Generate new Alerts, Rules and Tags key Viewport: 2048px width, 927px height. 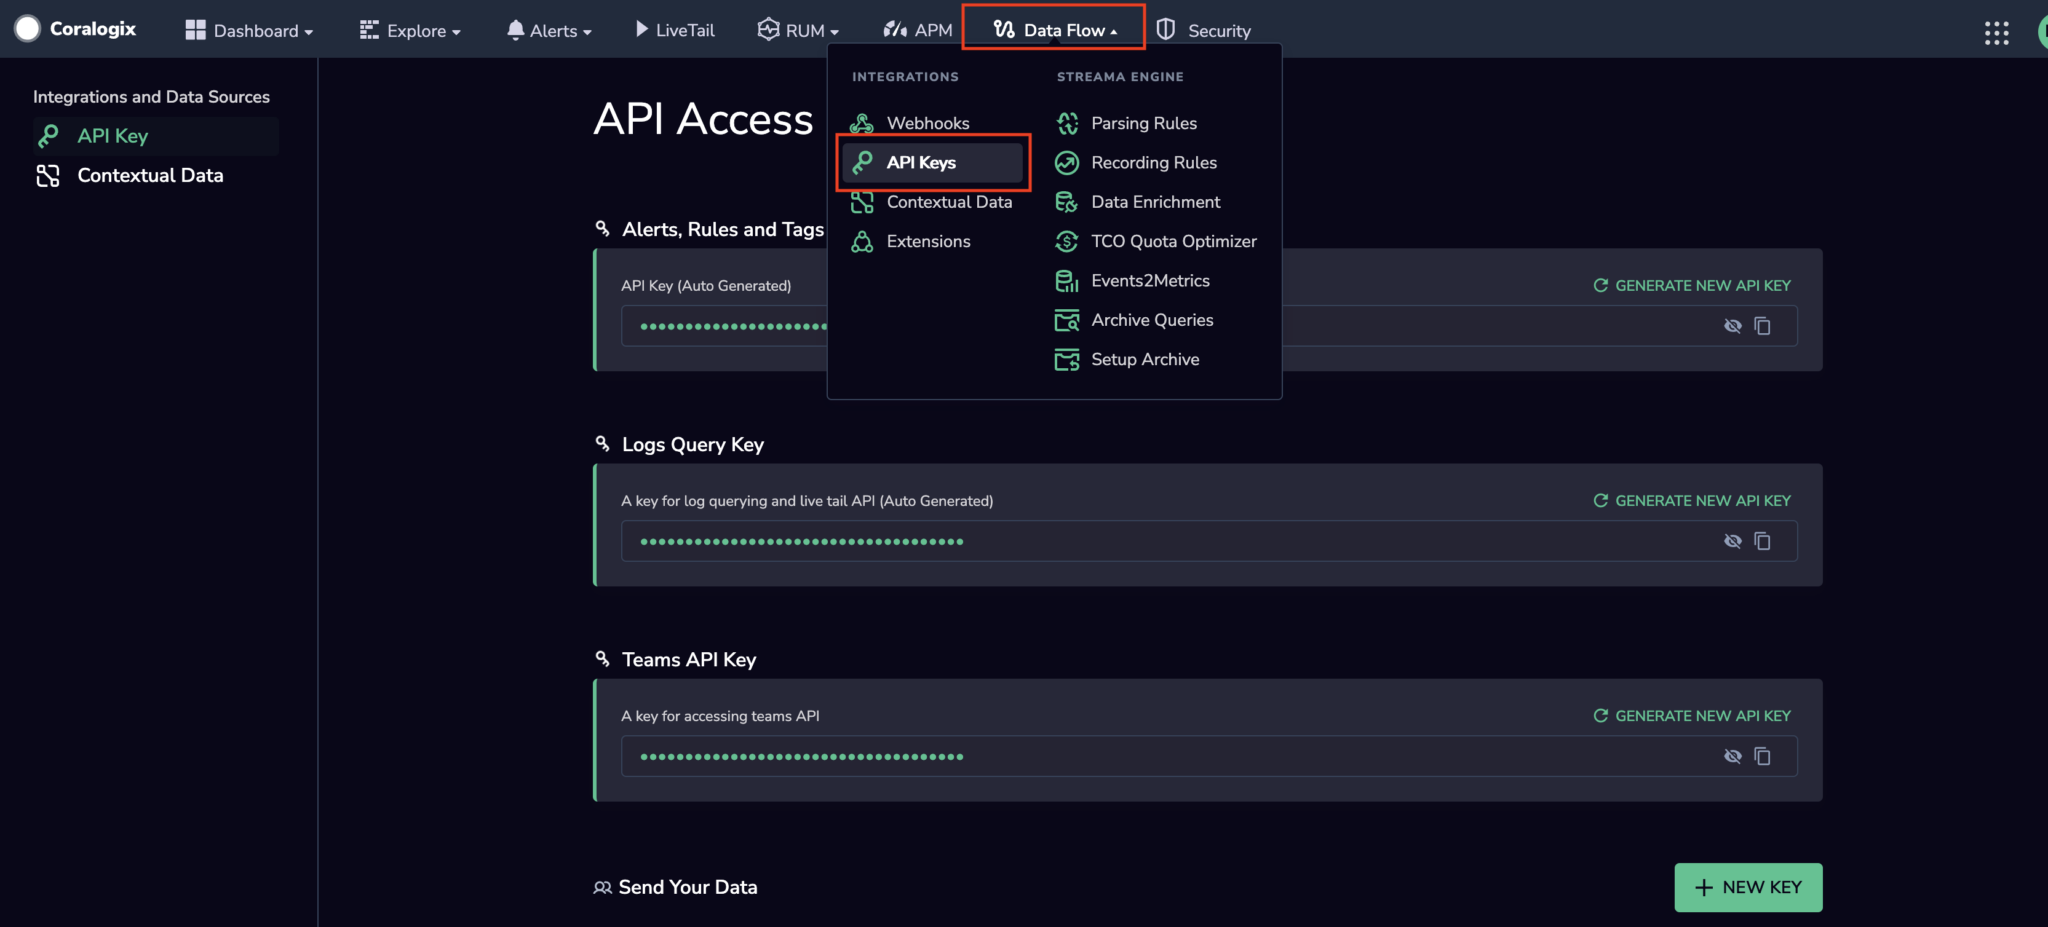[1692, 286]
